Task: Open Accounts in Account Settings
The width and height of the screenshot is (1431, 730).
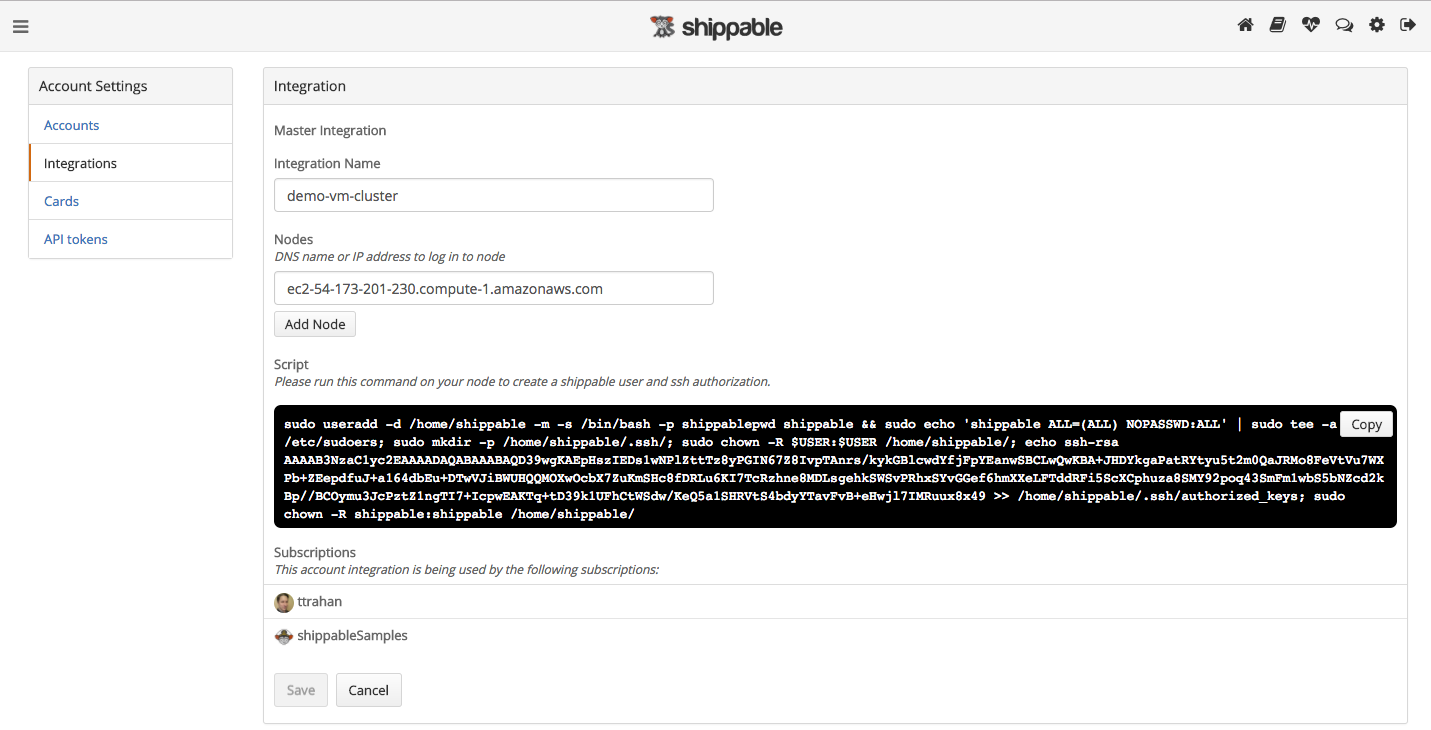Action: point(131,125)
